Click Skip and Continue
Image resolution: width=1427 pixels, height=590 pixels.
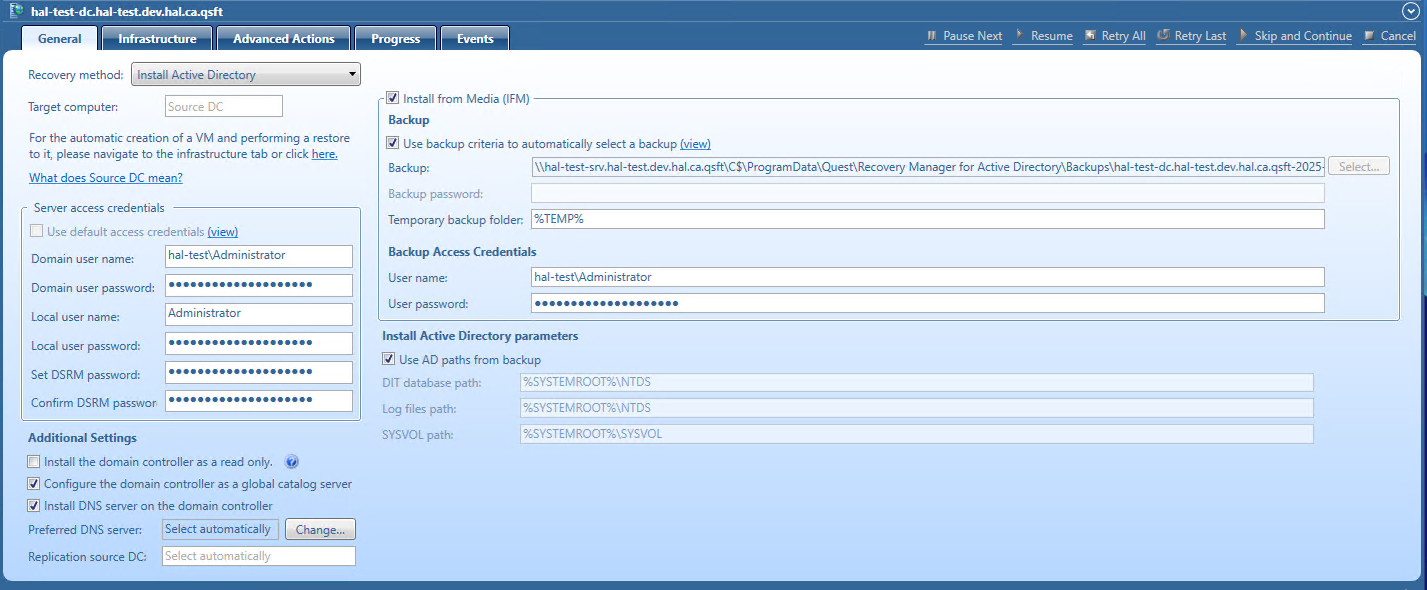click(1294, 36)
